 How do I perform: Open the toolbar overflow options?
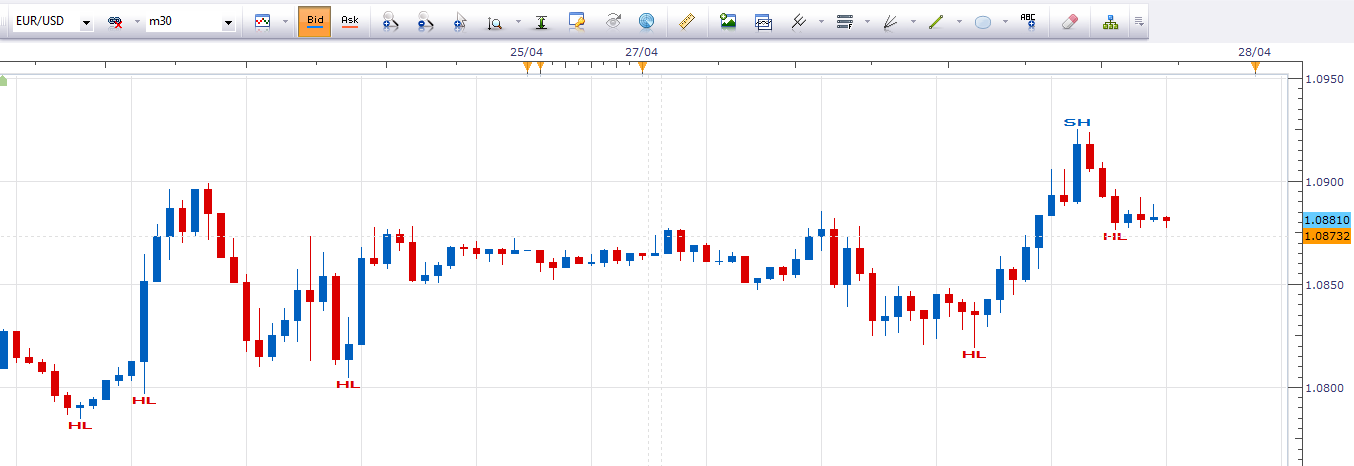[x=1141, y=21]
